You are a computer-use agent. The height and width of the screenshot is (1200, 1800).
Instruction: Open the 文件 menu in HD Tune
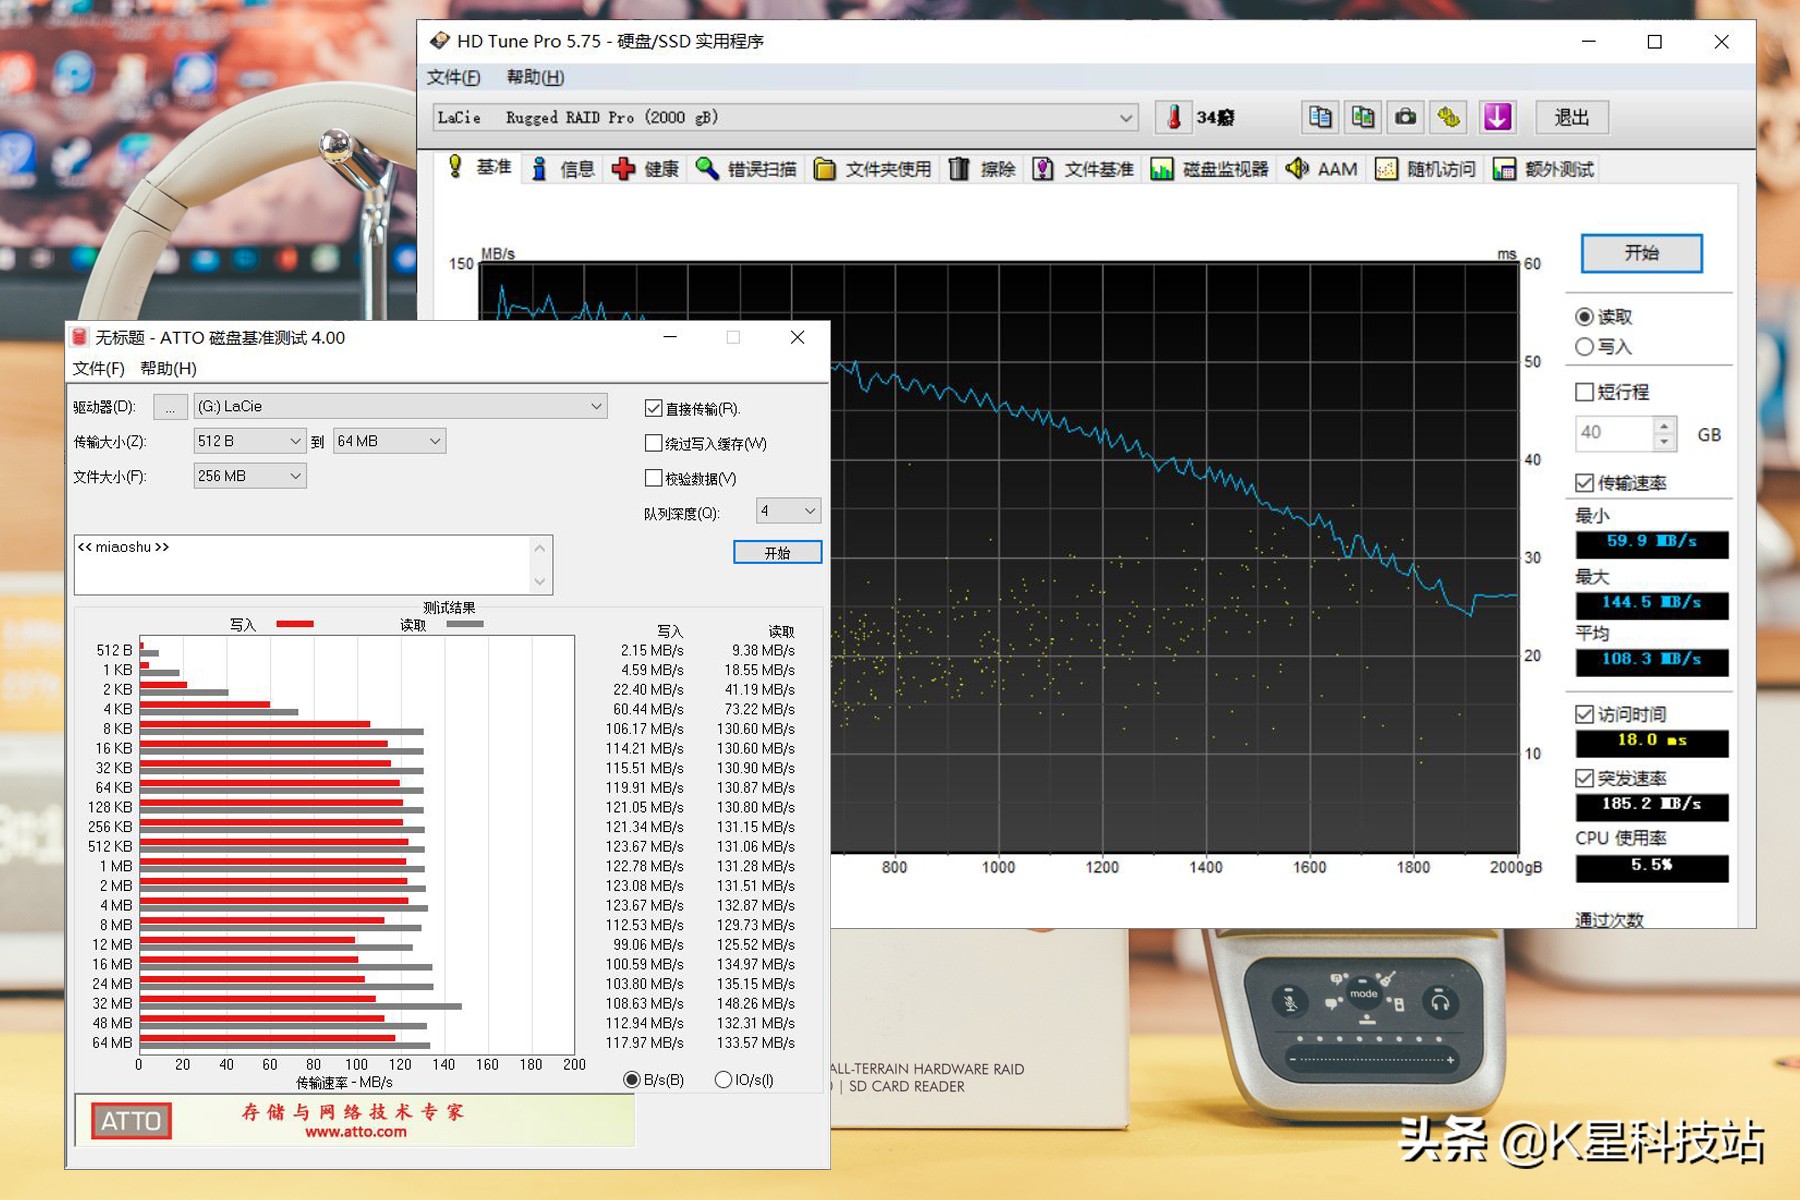pyautogui.click(x=453, y=77)
